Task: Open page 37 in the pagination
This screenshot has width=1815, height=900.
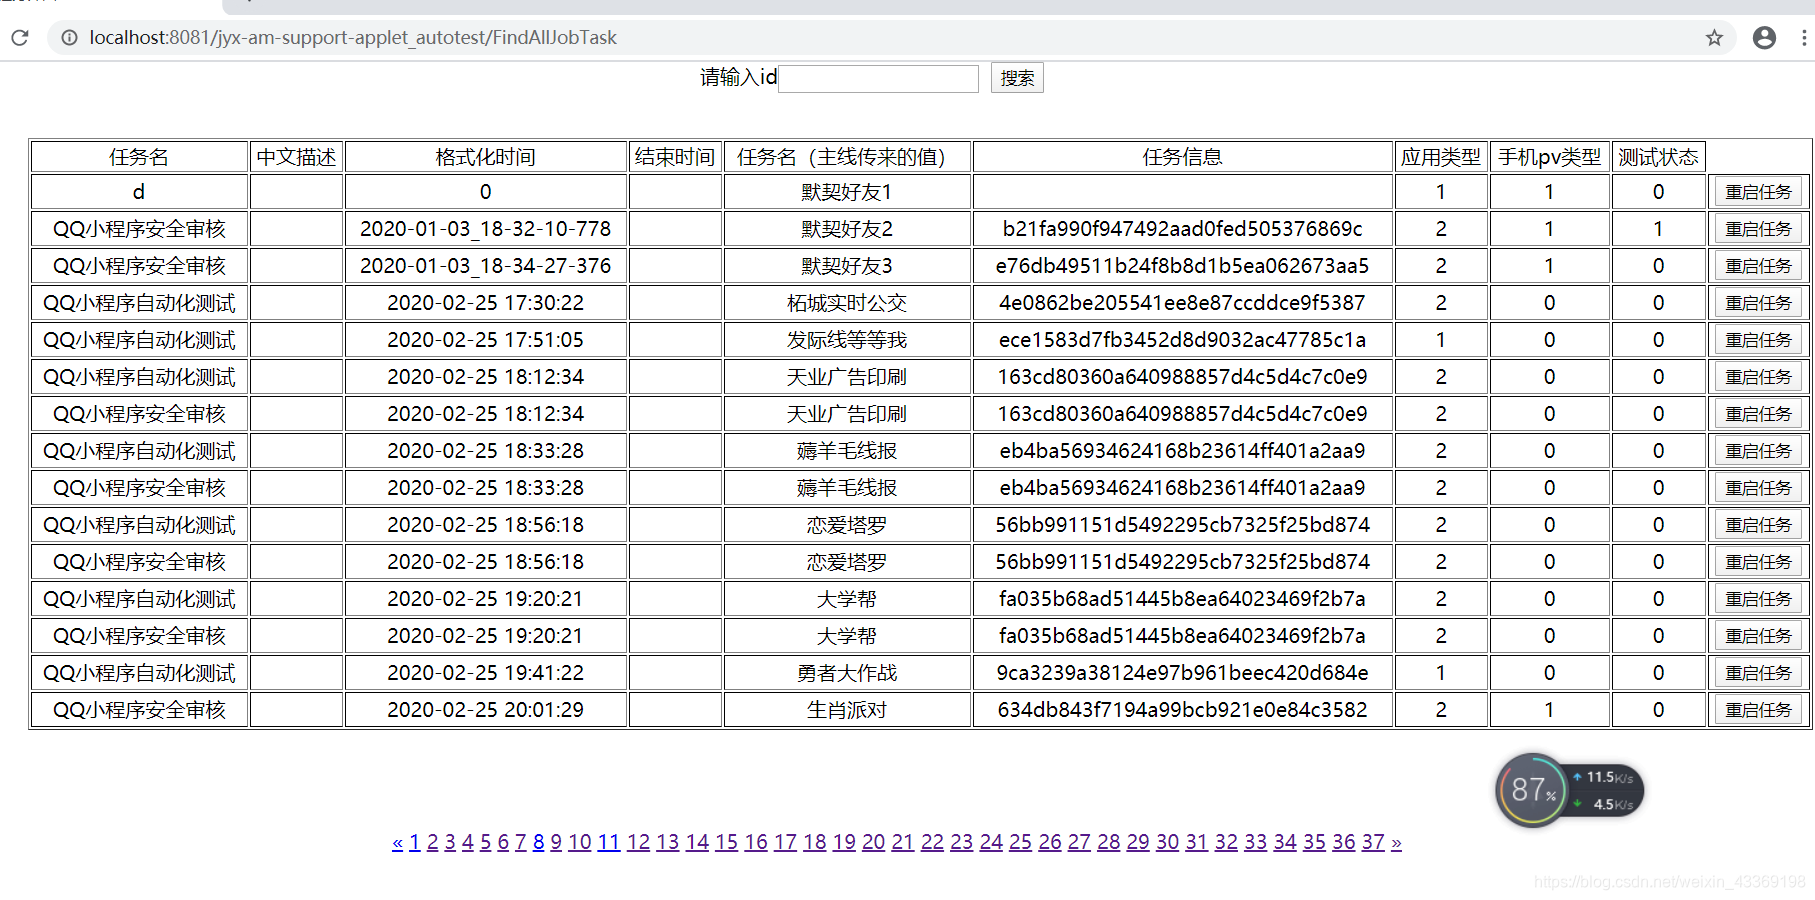Action: pos(1373,842)
